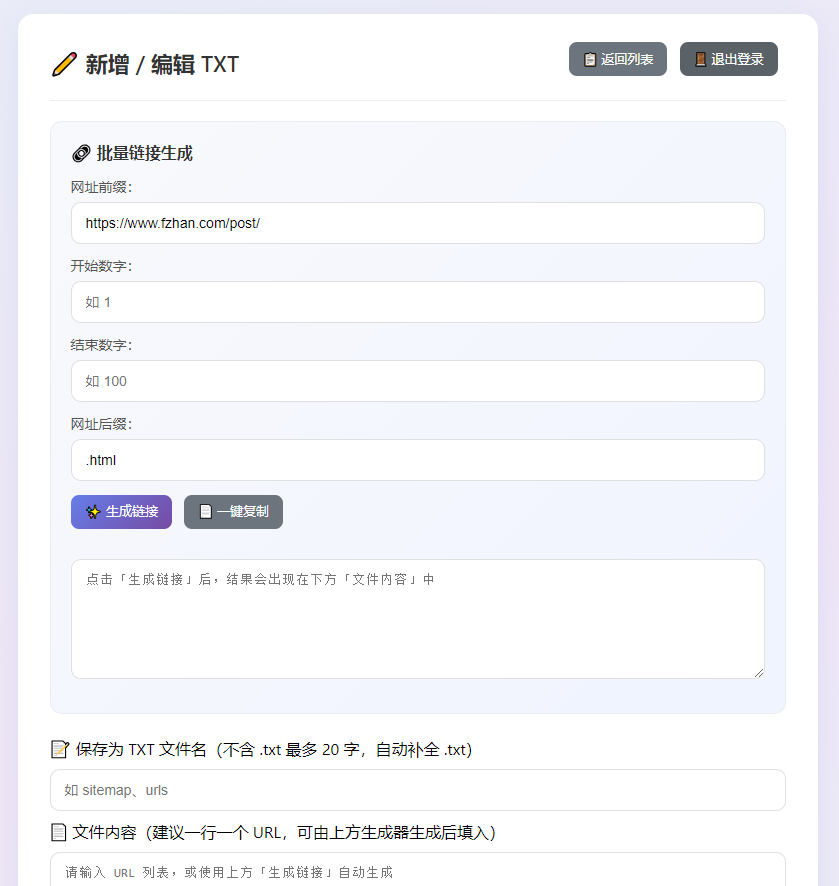Click the 网址后缀 label text
The height and width of the screenshot is (886, 839).
tap(101, 424)
